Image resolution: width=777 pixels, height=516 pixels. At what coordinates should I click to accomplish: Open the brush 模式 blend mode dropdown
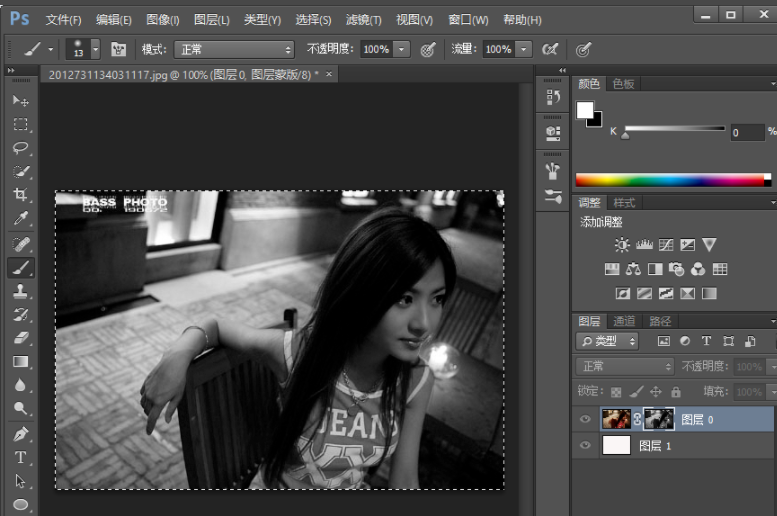[234, 49]
